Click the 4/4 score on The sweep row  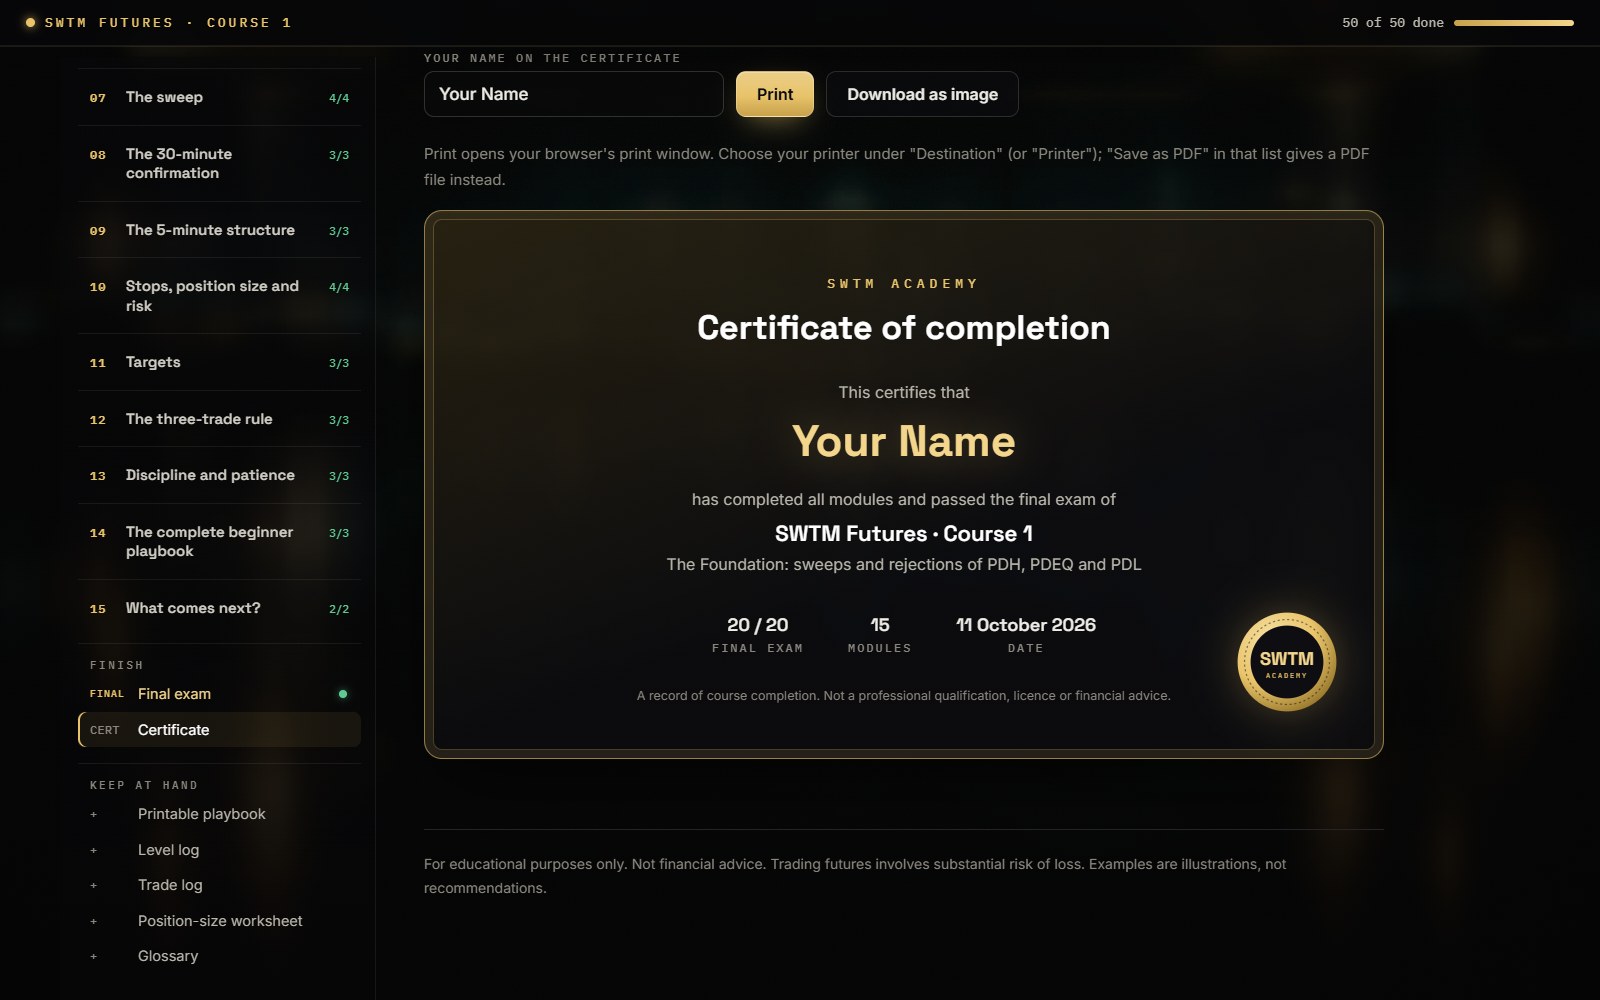click(x=339, y=98)
